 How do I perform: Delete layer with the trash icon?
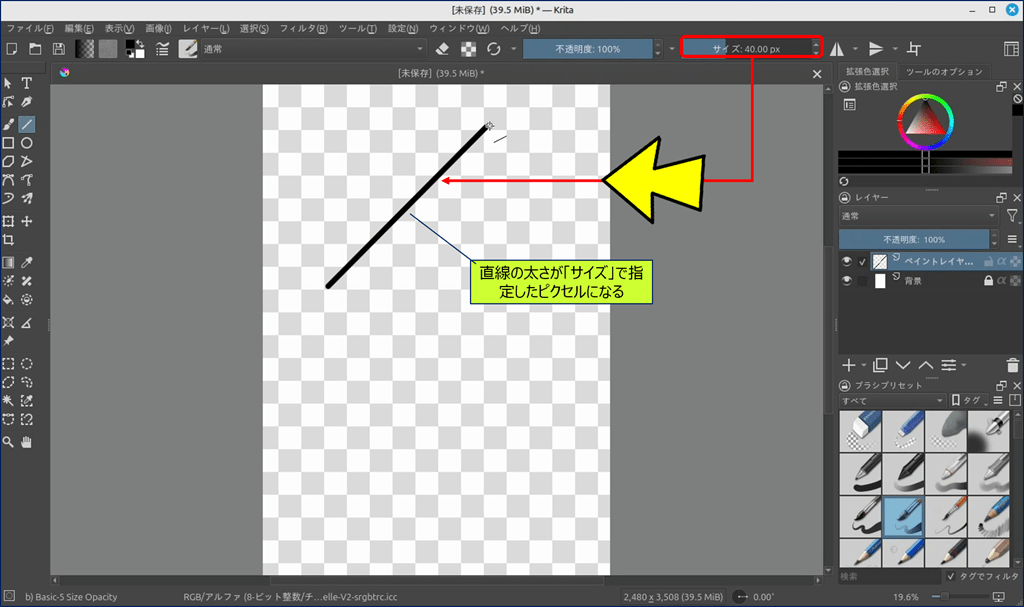1014,365
